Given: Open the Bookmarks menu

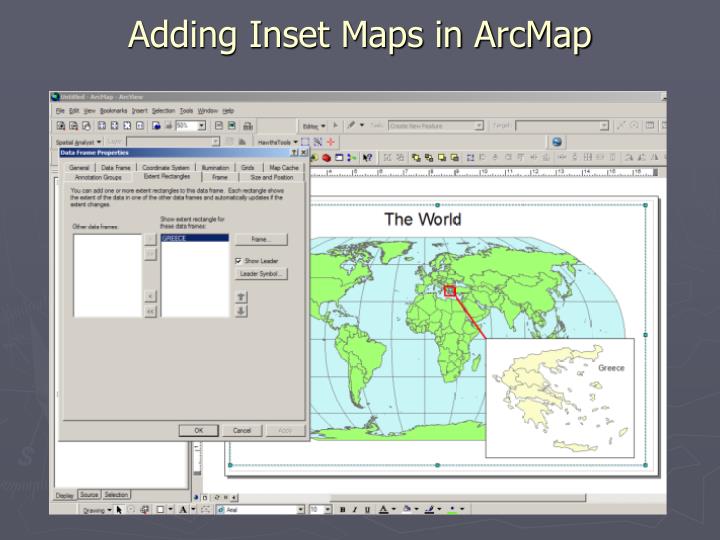Looking at the screenshot, I should [114, 110].
